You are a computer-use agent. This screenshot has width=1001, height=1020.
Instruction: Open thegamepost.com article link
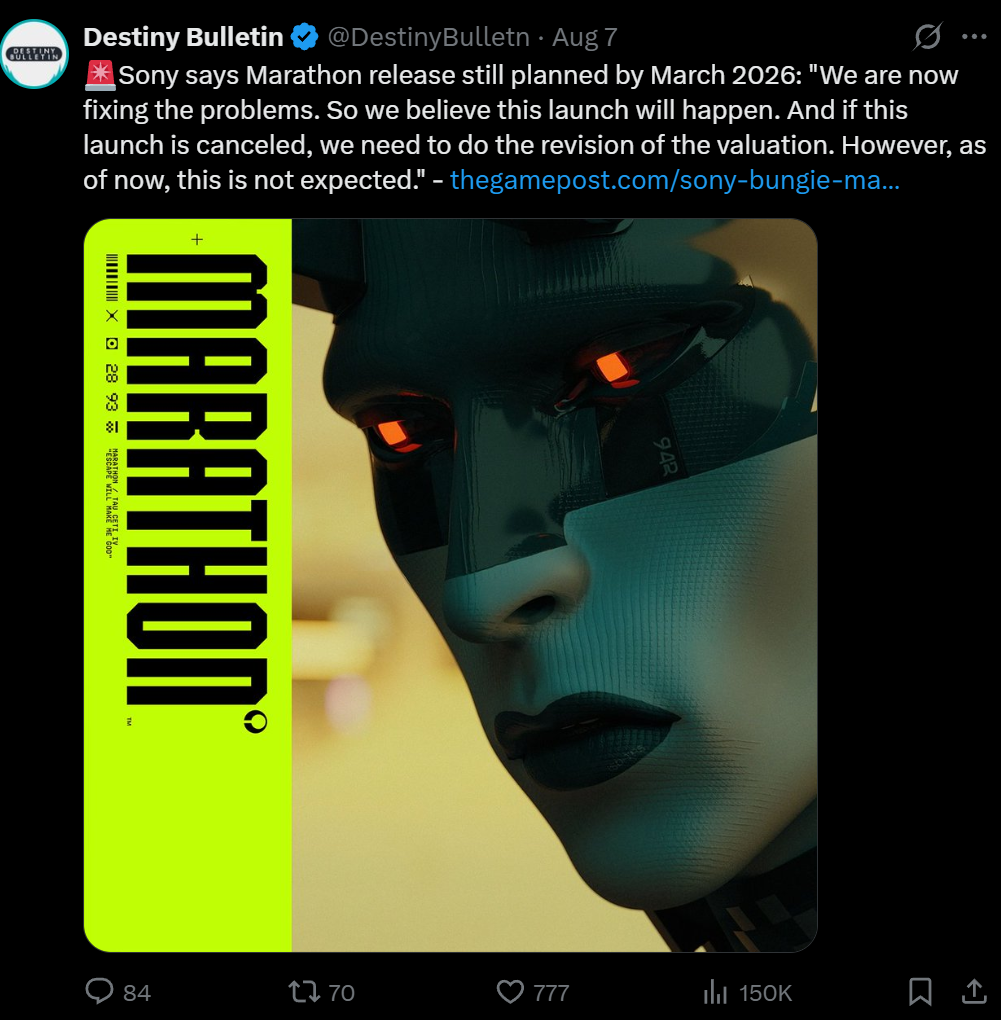674,180
